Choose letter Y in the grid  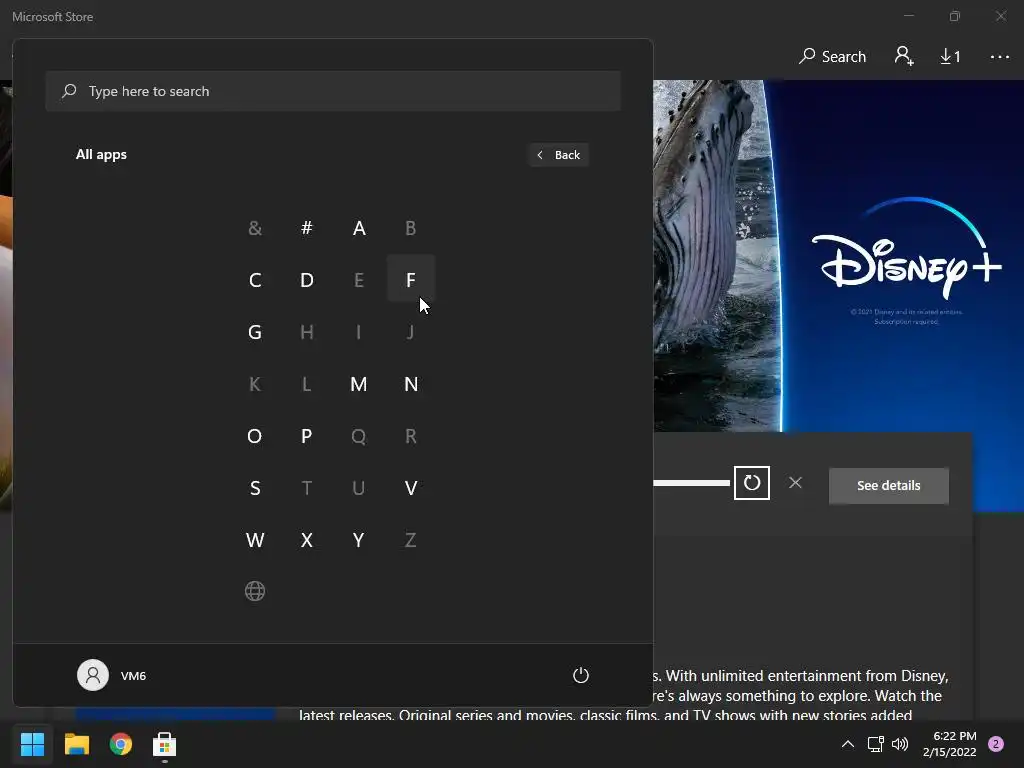tap(359, 540)
